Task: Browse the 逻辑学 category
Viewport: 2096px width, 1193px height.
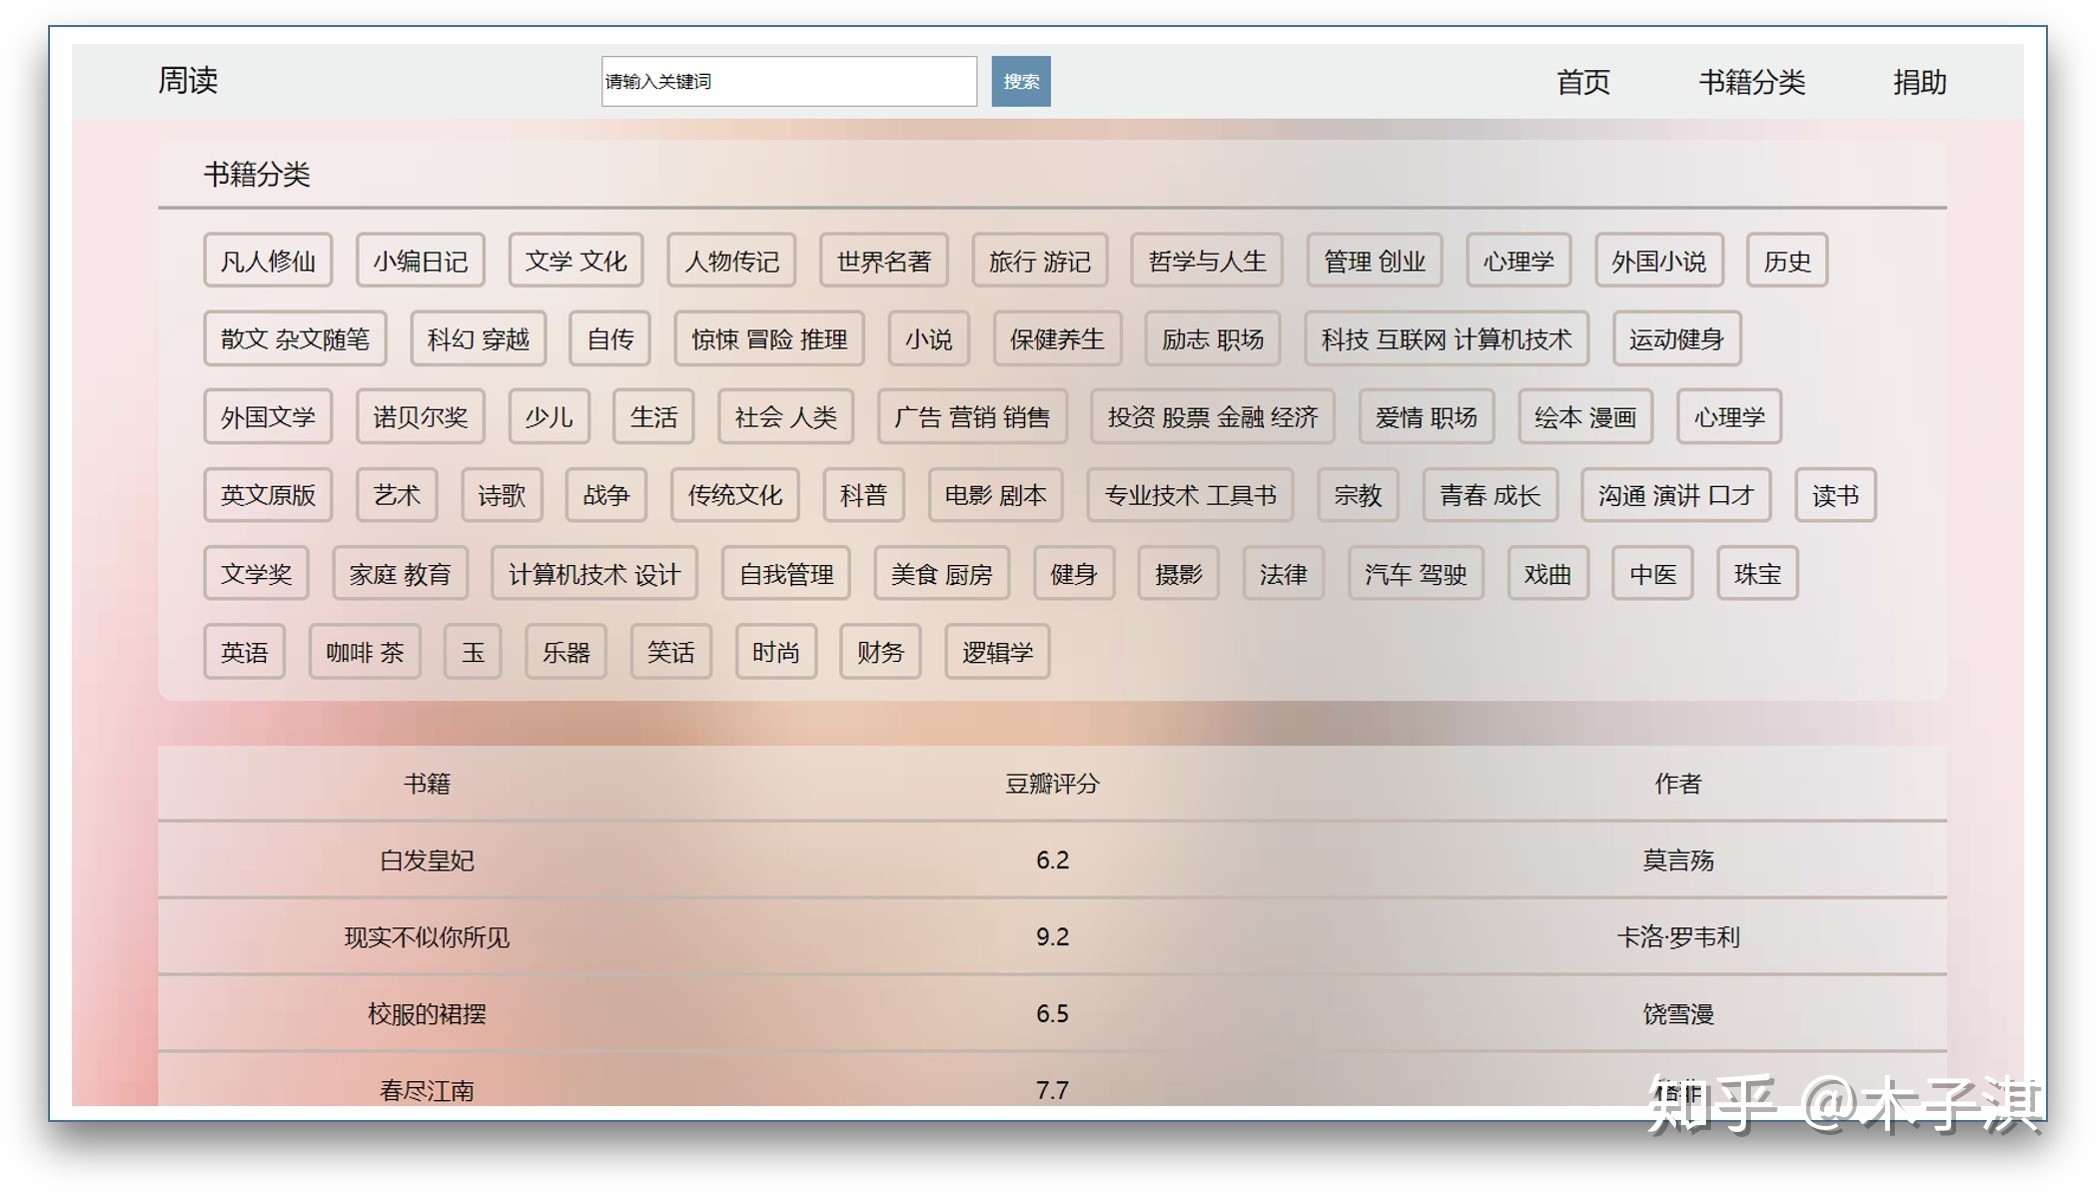Action: click(996, 652)
